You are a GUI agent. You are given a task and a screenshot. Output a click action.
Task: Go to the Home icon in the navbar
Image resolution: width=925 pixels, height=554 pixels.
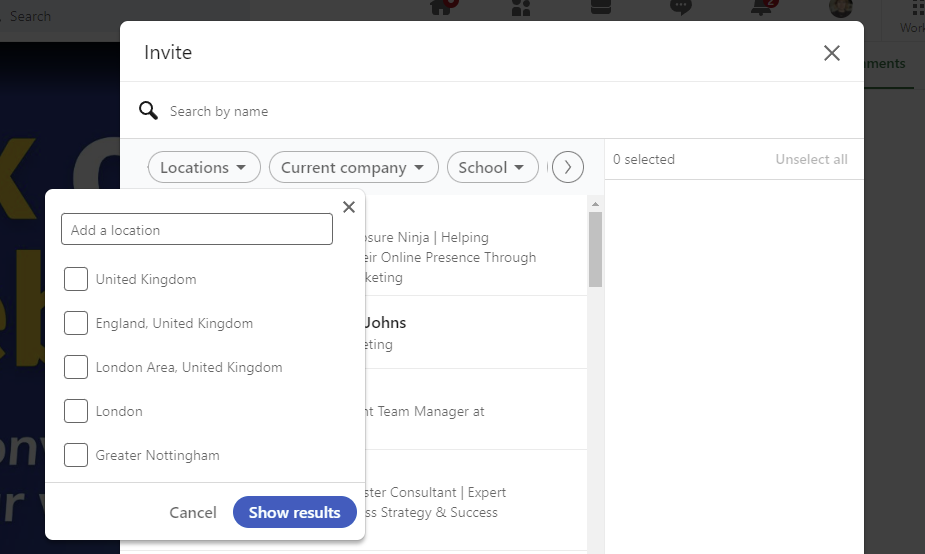point(442,6)
